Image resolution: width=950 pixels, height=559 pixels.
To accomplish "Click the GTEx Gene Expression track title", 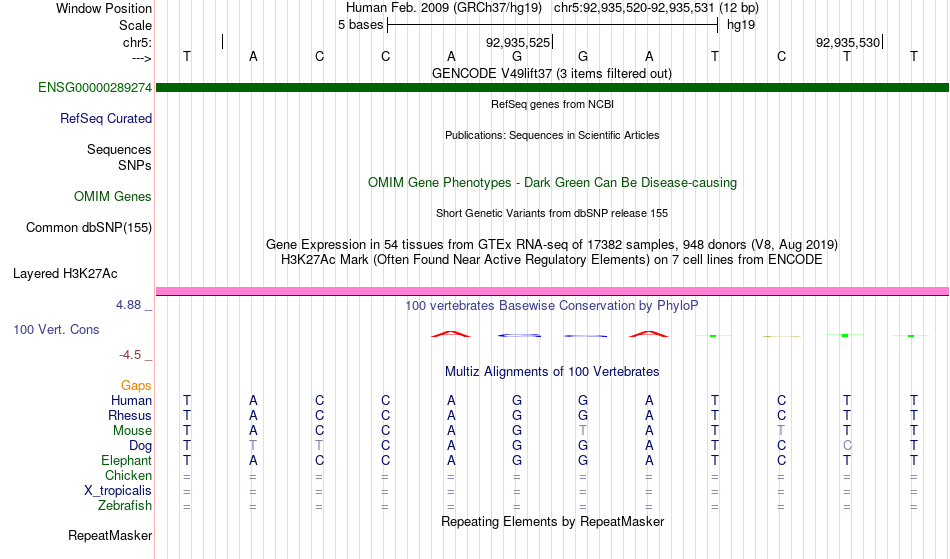I will [551, 245].
